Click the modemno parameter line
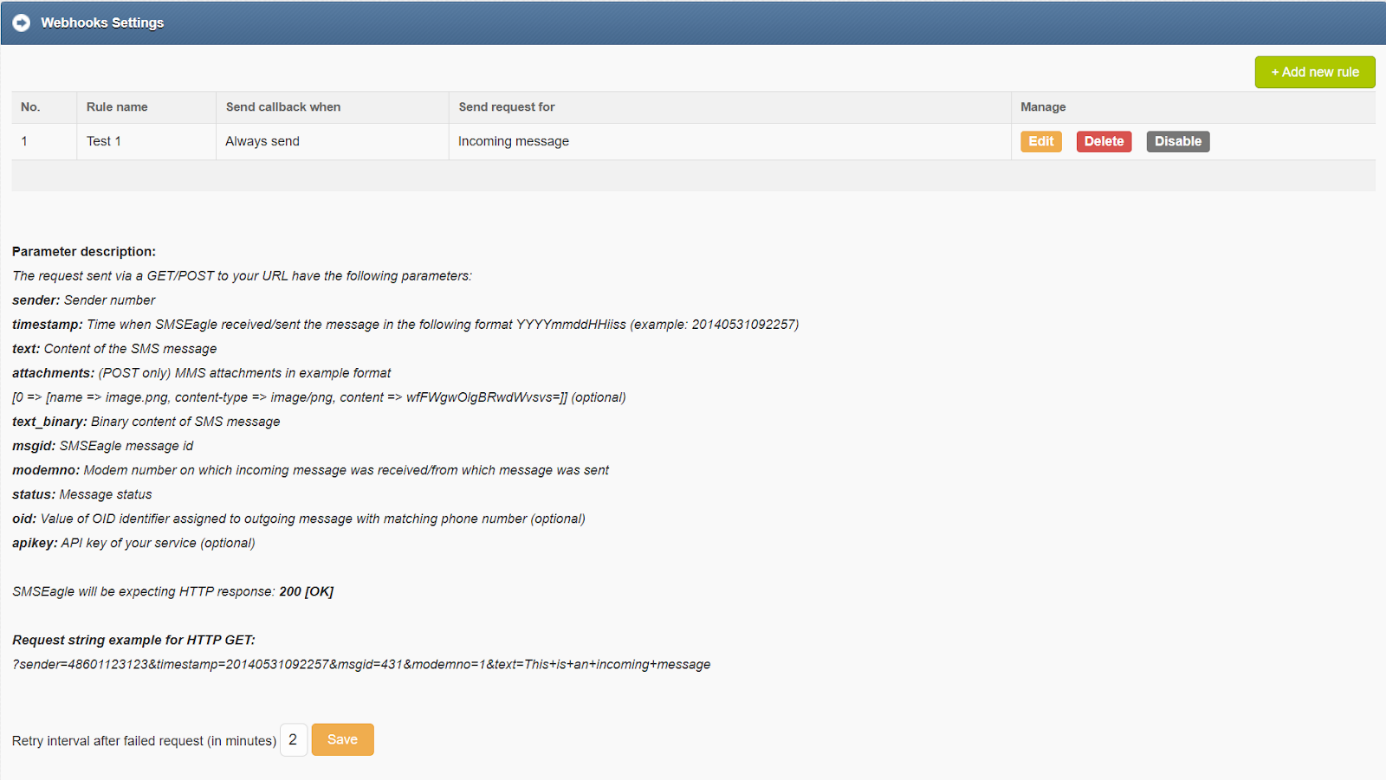The width and height of the screenshot is (1386, 780). point(310,470)
